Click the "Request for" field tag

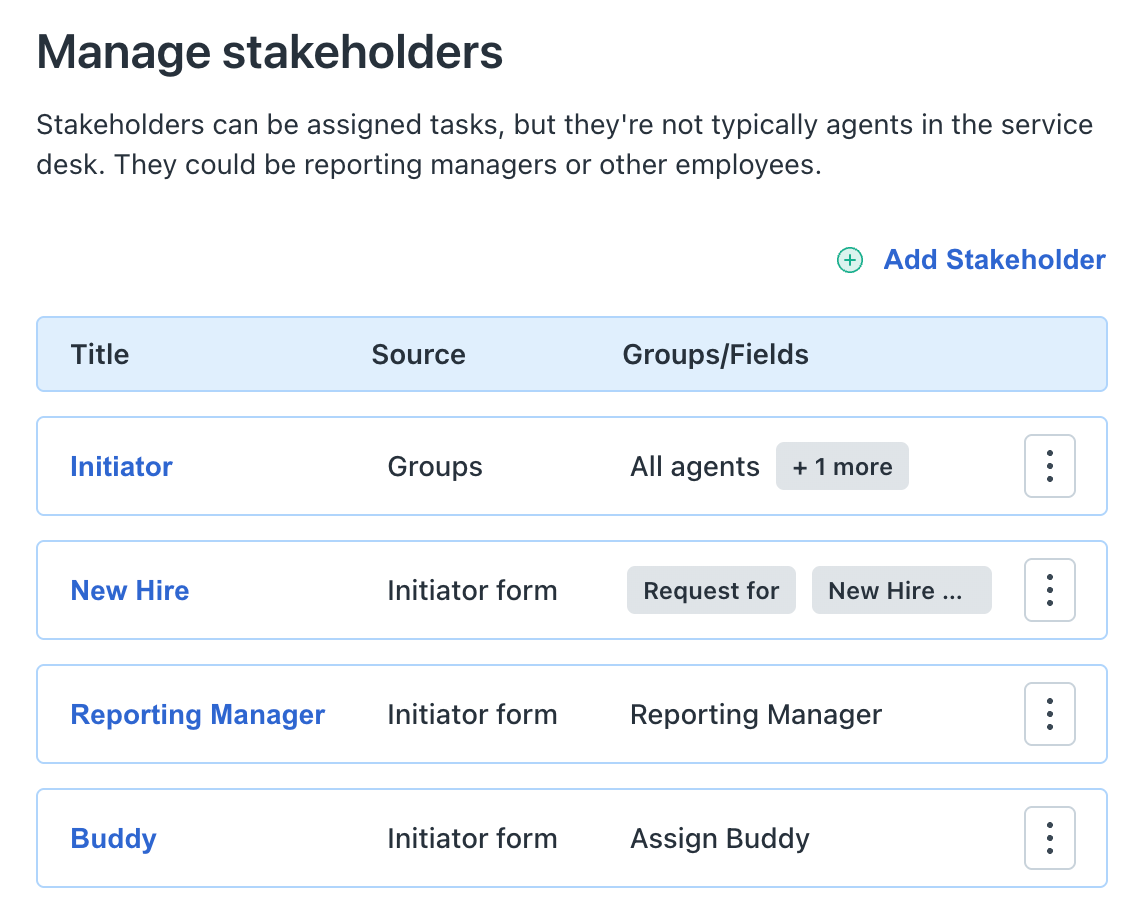pos(711,591)
